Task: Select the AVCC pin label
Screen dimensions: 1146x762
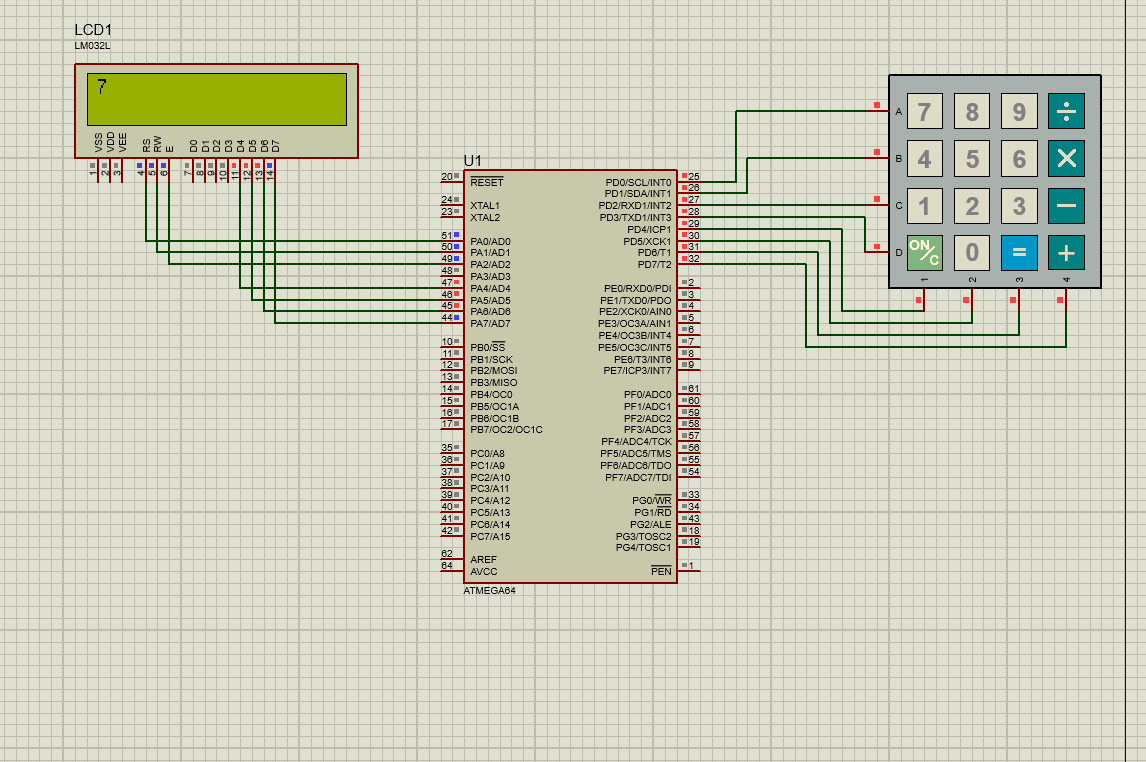Action: (483, 571)
